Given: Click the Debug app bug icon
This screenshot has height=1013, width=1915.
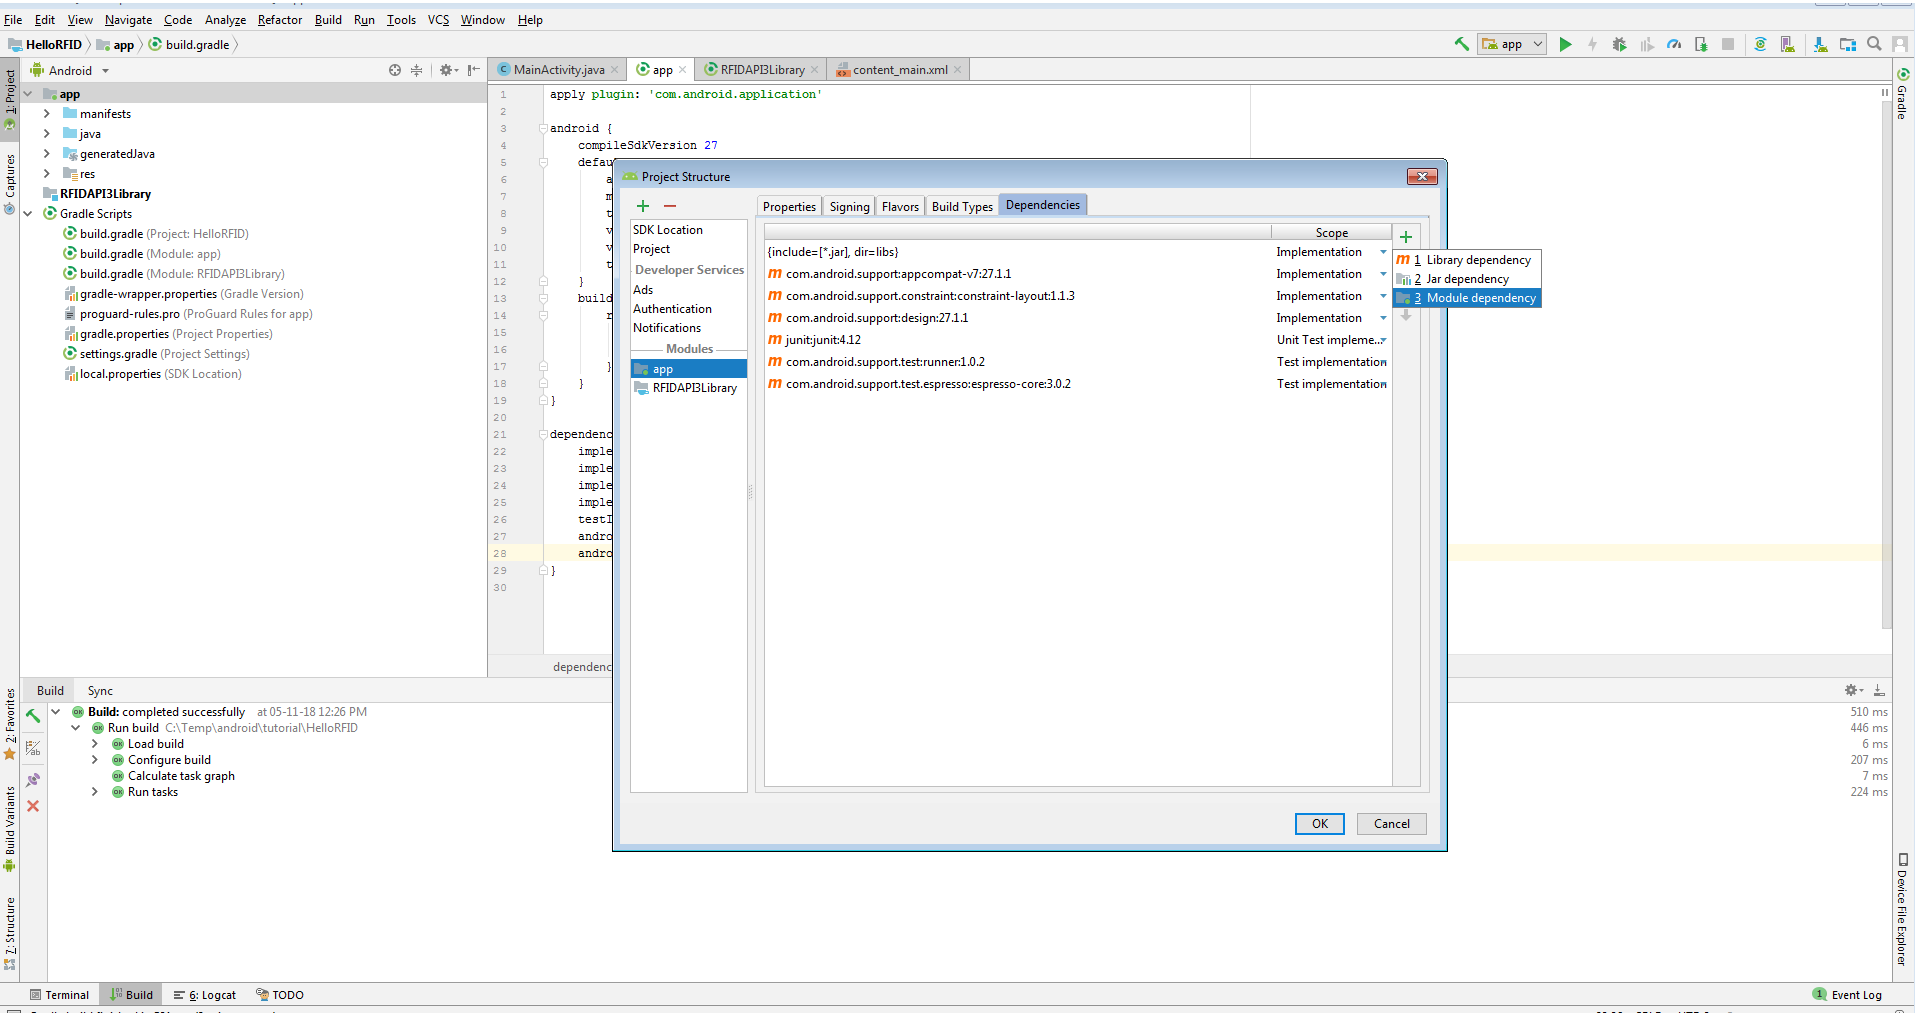Looking at the screenshot, I should coord(1619,44).
